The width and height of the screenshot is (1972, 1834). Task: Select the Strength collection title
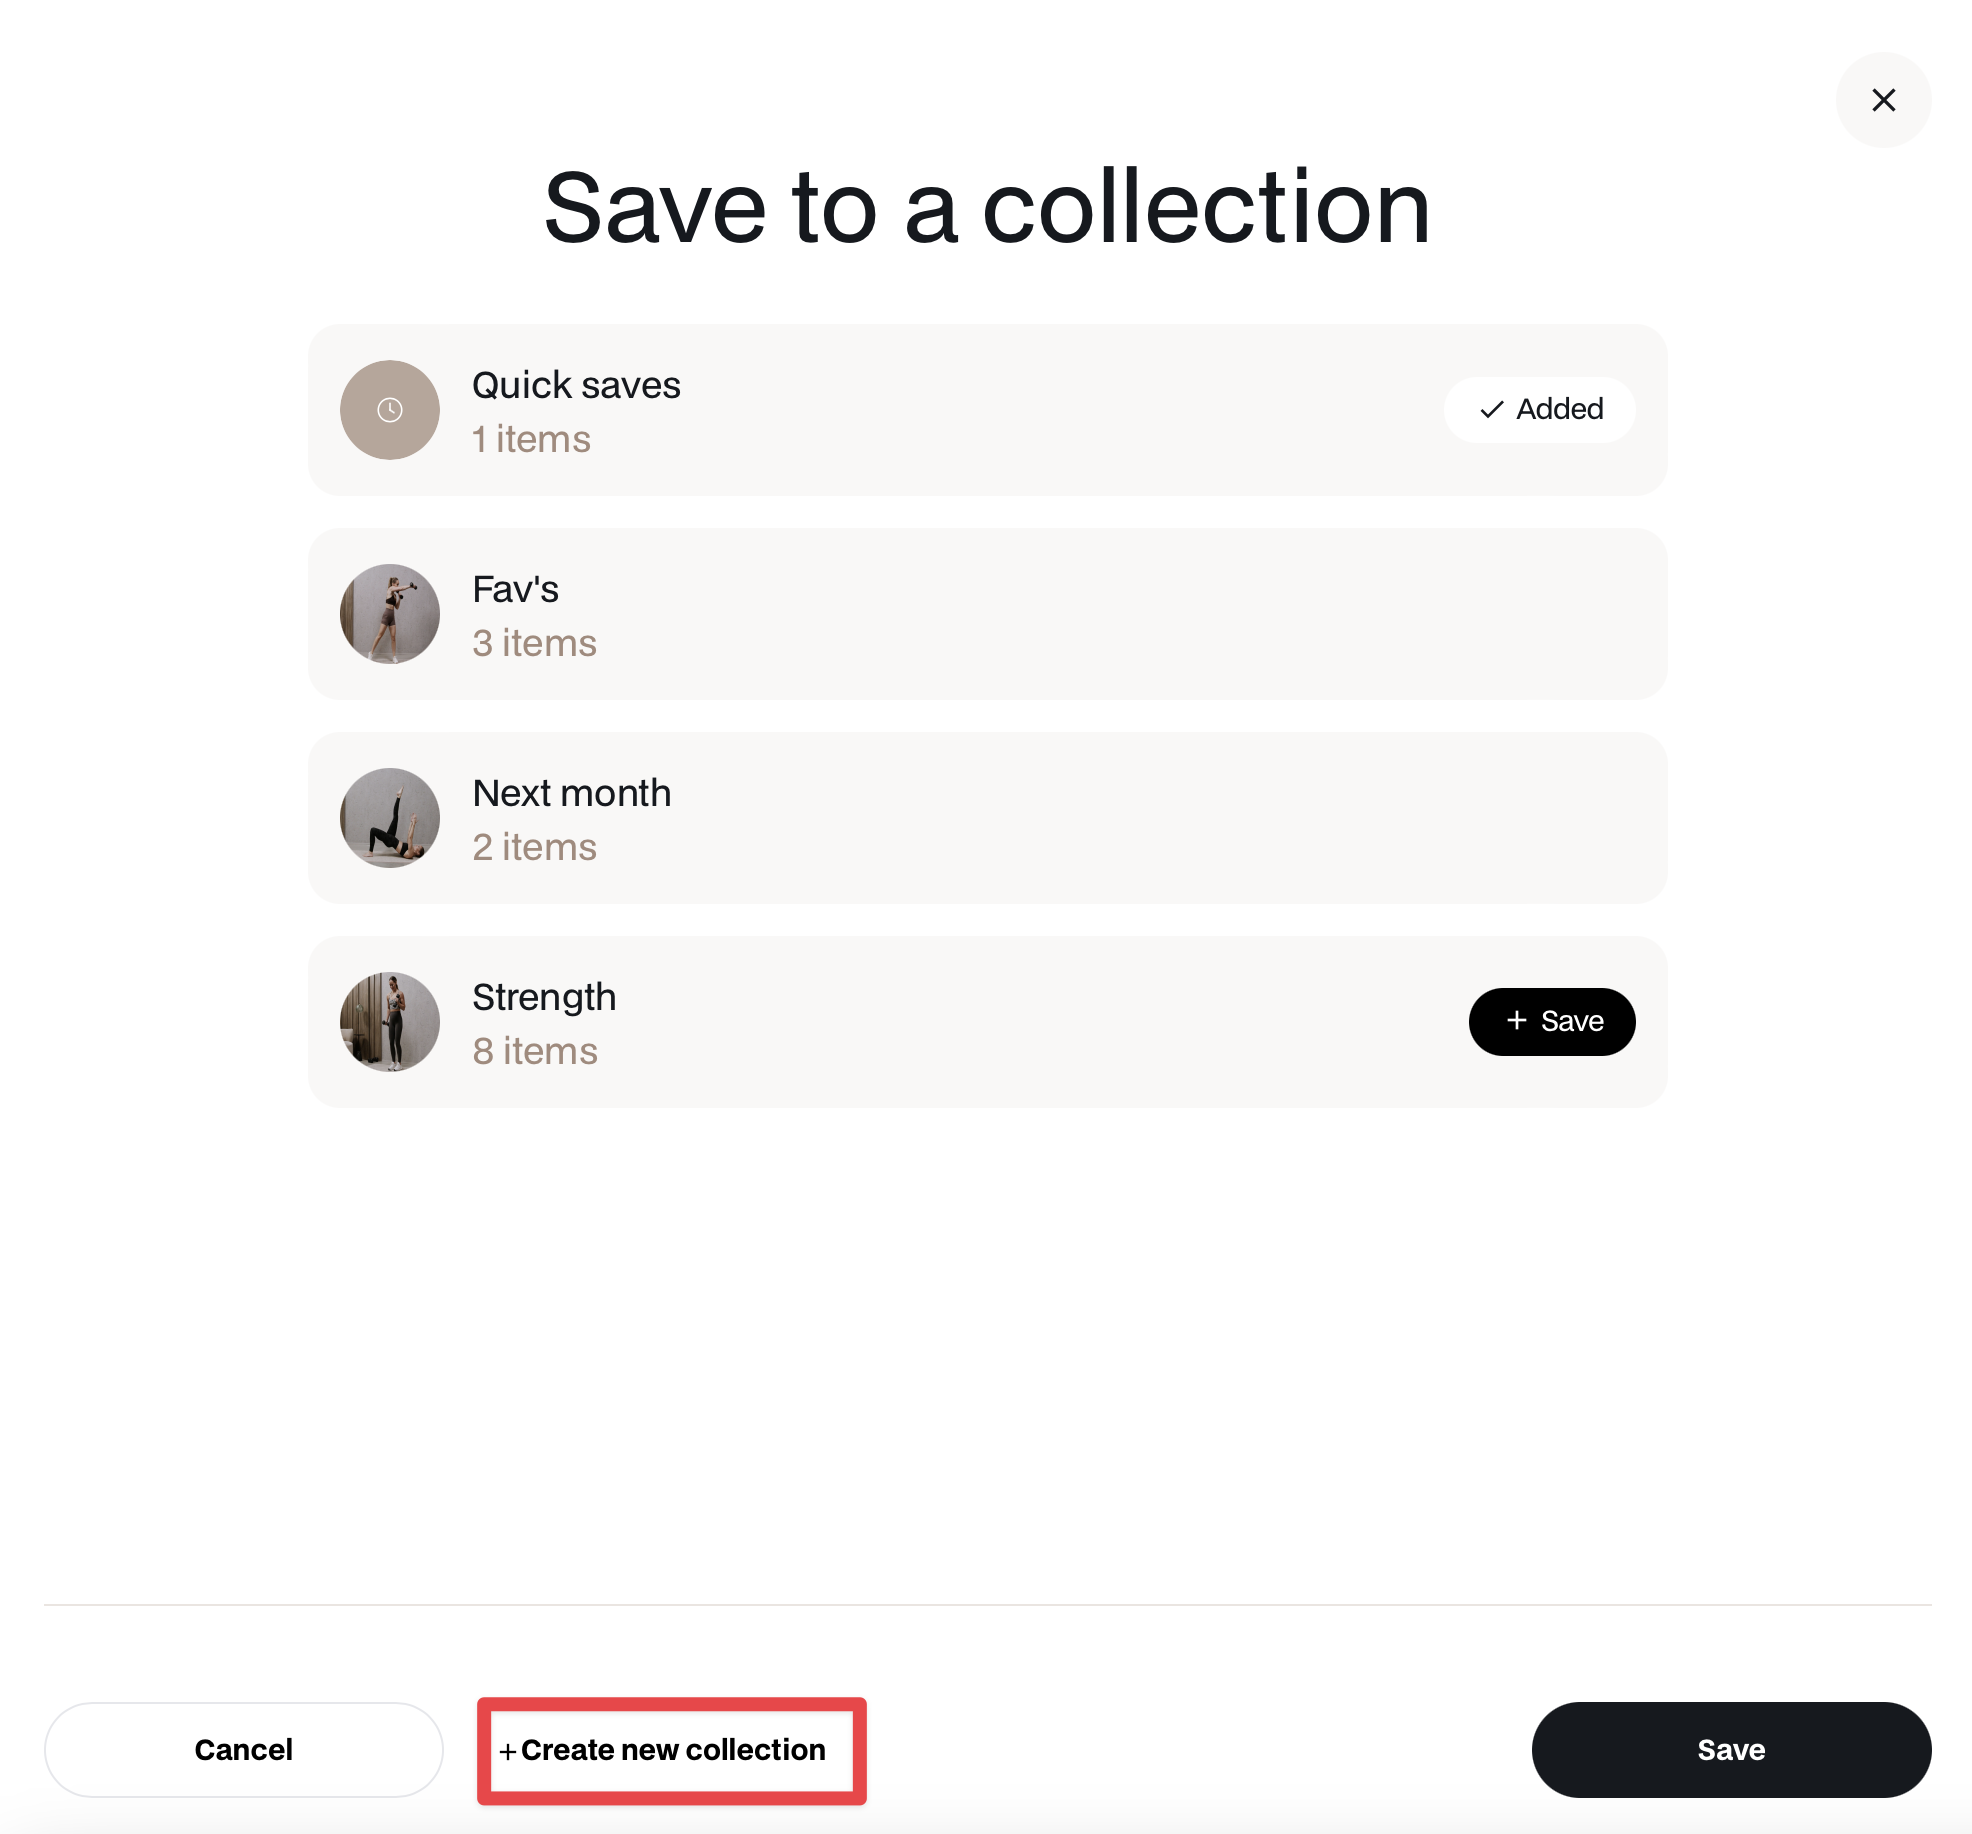[544, 998]
